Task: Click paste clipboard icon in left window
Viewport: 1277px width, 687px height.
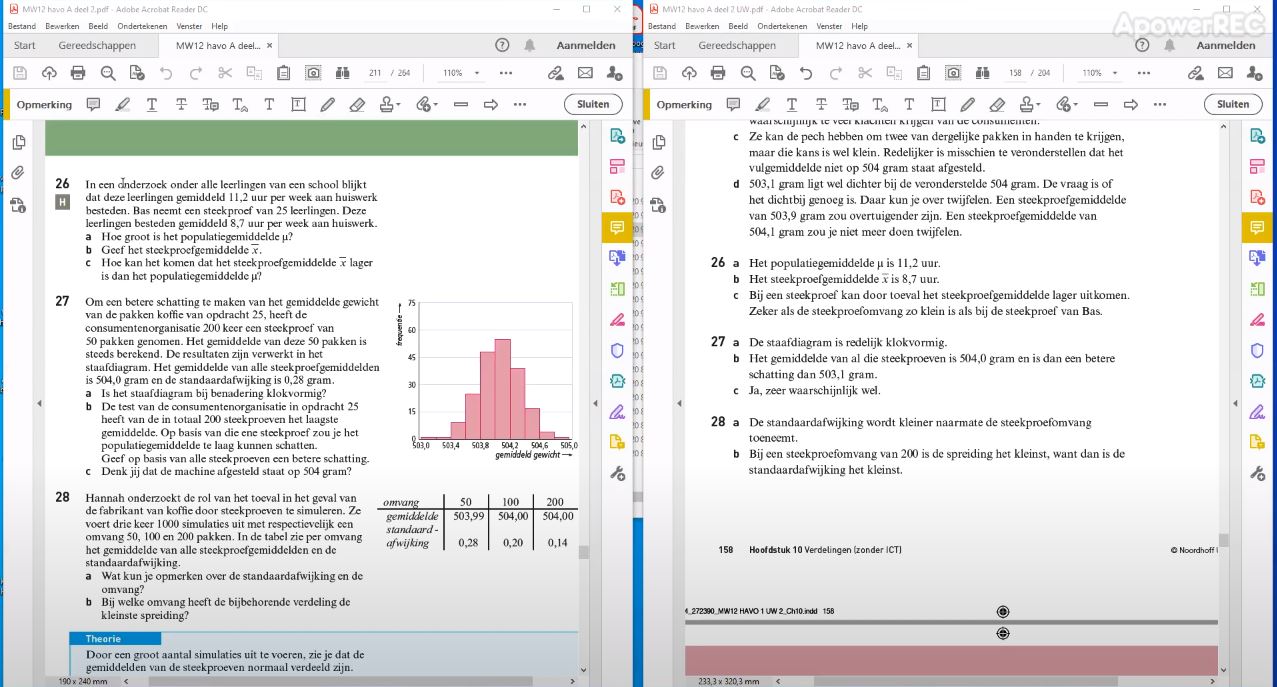Action: tap(283, 73)
